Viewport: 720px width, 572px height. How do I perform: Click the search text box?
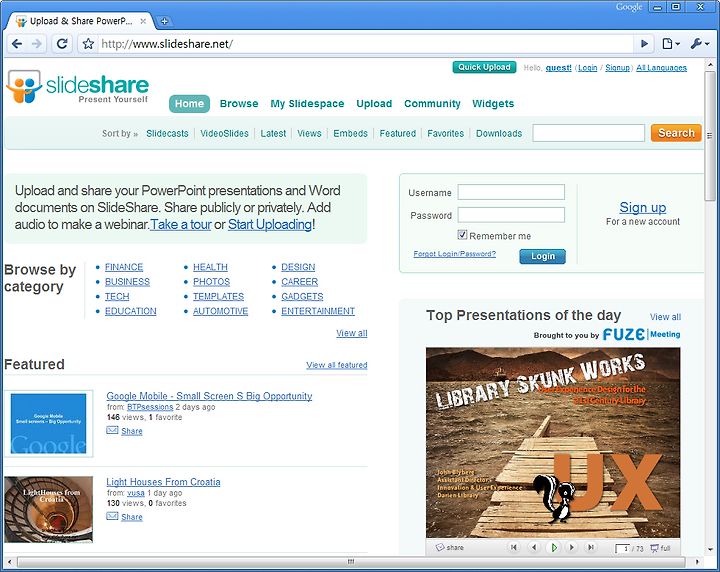pos(588,133)
